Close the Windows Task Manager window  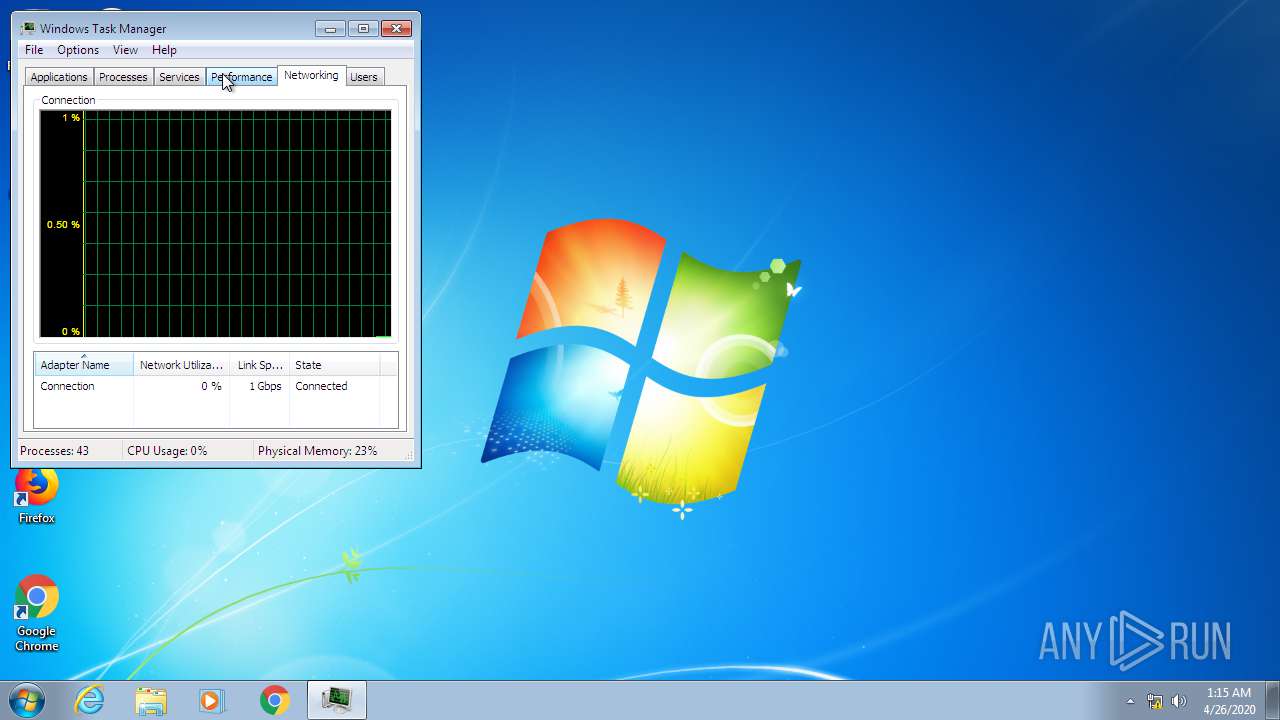tap(397, 28)
